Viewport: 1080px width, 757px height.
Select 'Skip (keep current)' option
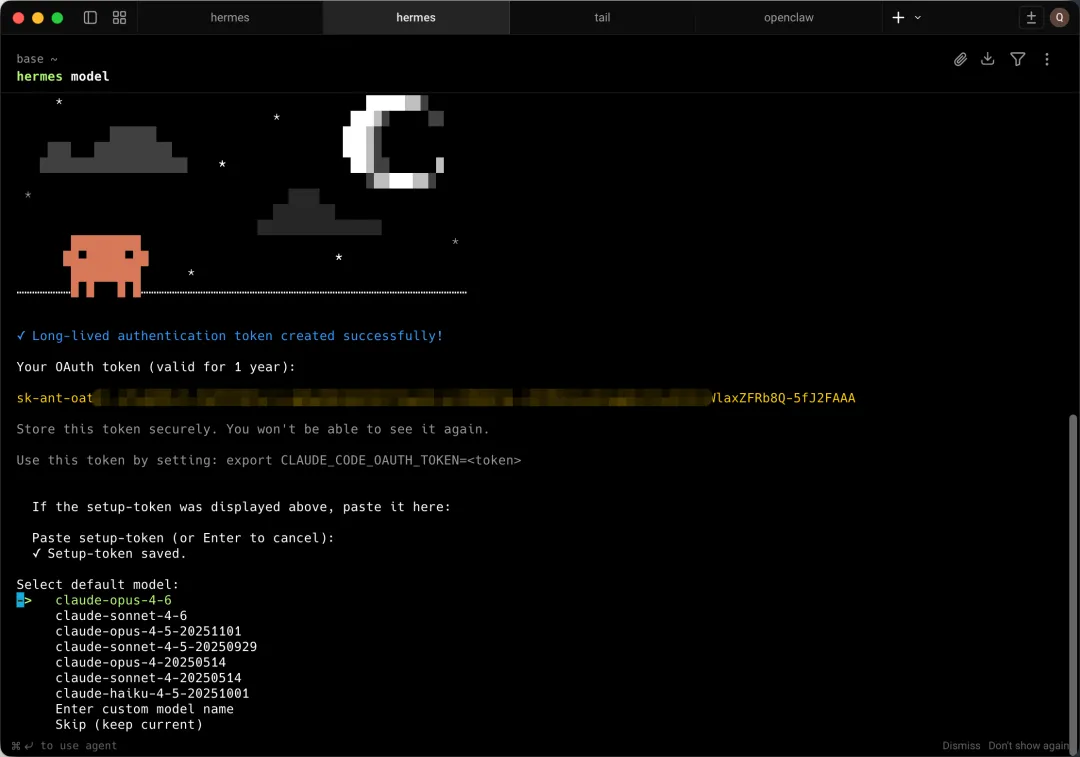129,725
